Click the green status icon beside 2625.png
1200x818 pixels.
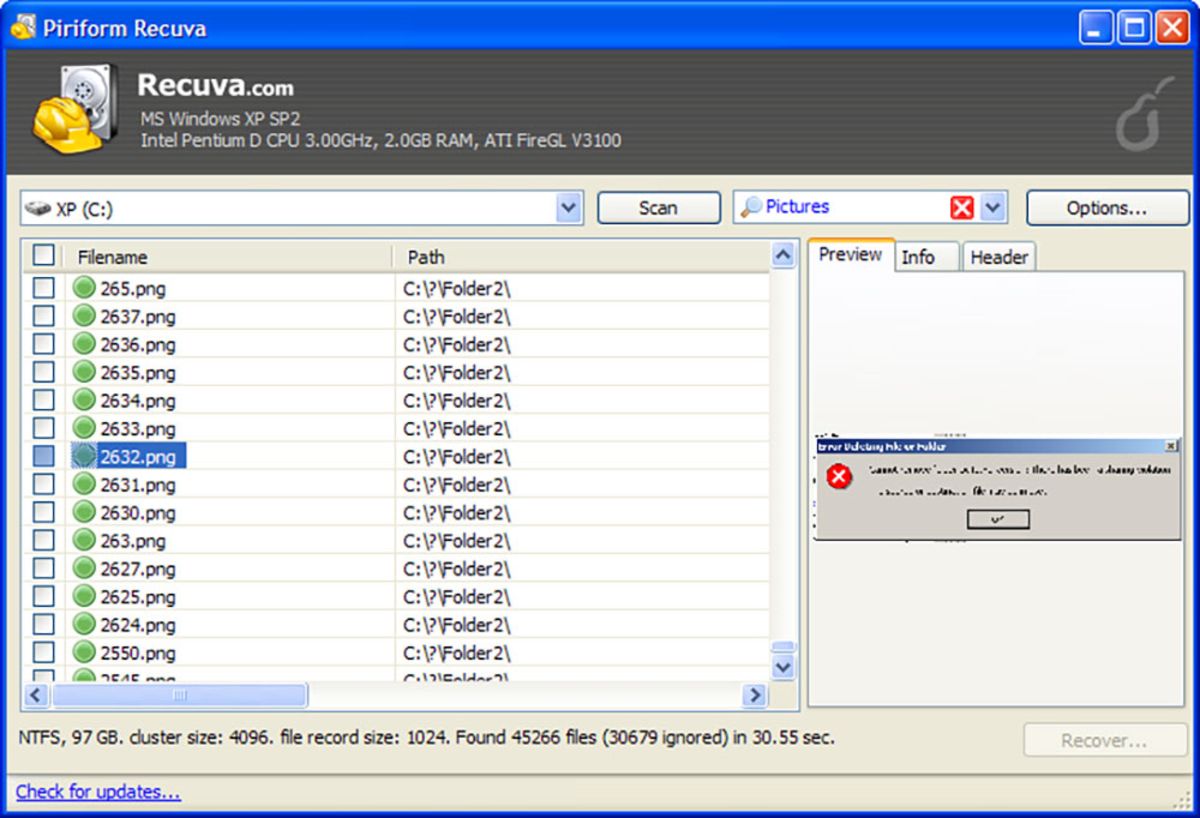tap(85, 596)
